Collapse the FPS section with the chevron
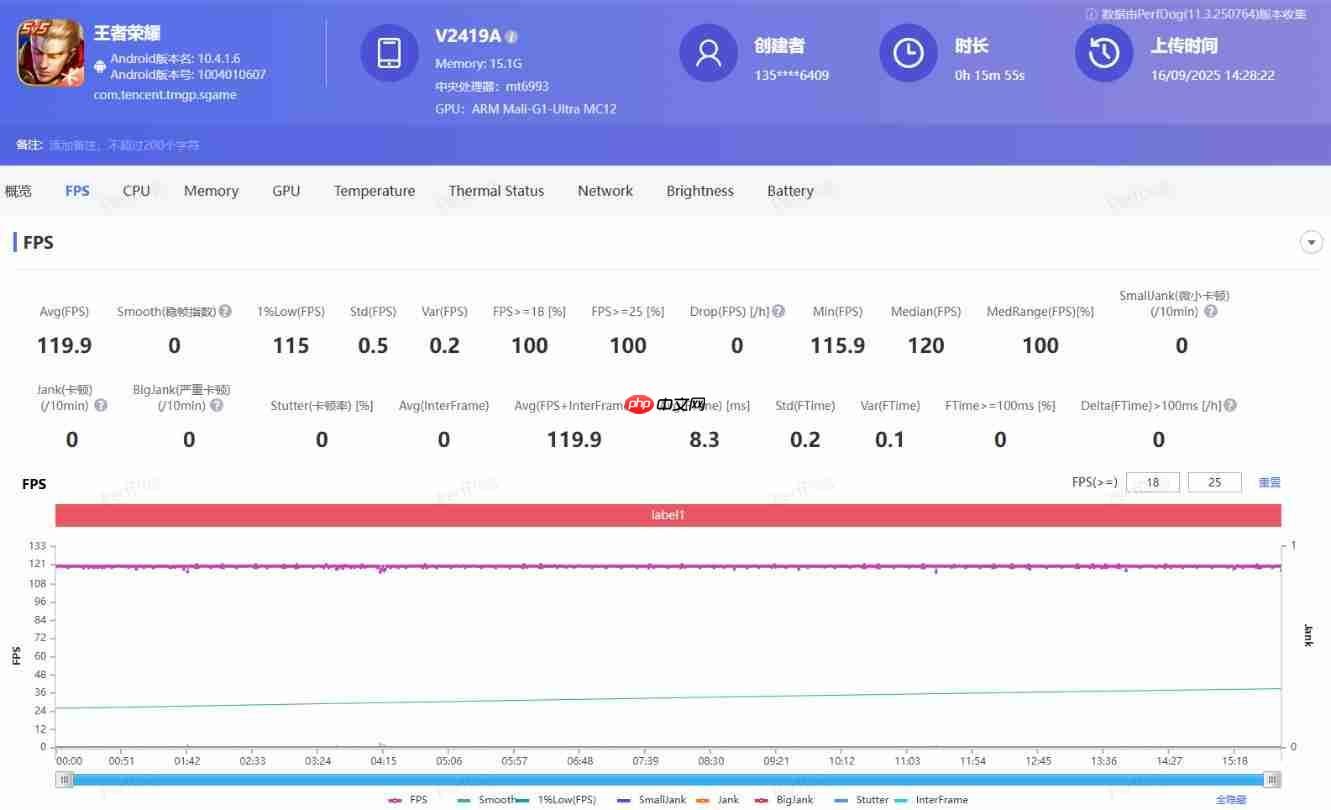Image resolution: width=1331 pixels, height=810 pixels. click(1311, 242)
